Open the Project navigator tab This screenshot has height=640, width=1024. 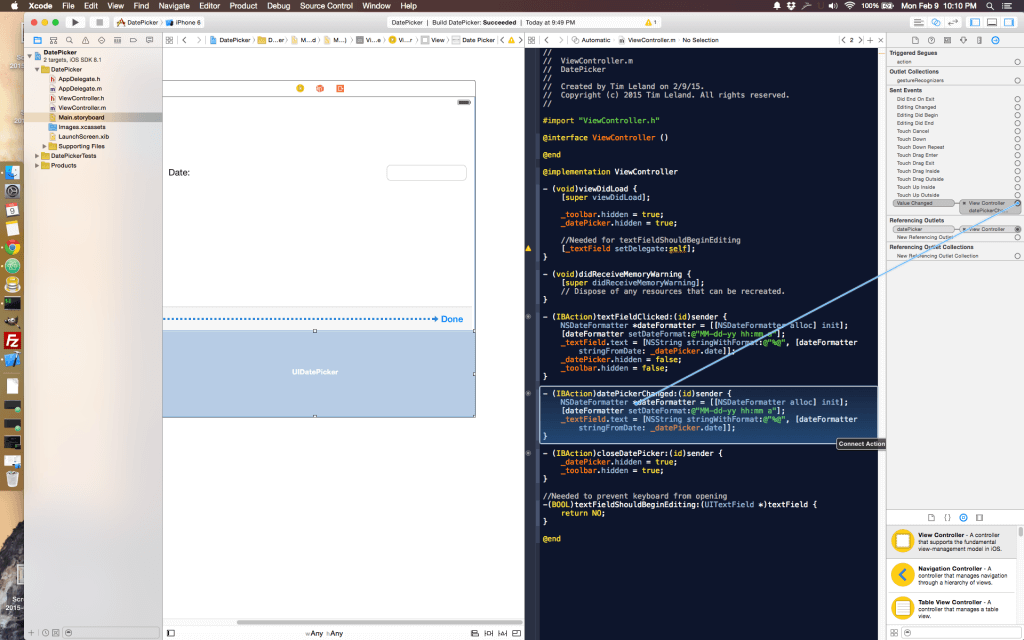pos(38,40)
